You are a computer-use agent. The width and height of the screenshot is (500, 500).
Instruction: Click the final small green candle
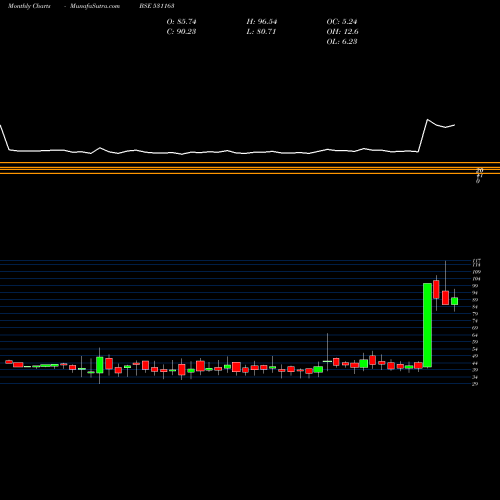(x=454, y=301)
